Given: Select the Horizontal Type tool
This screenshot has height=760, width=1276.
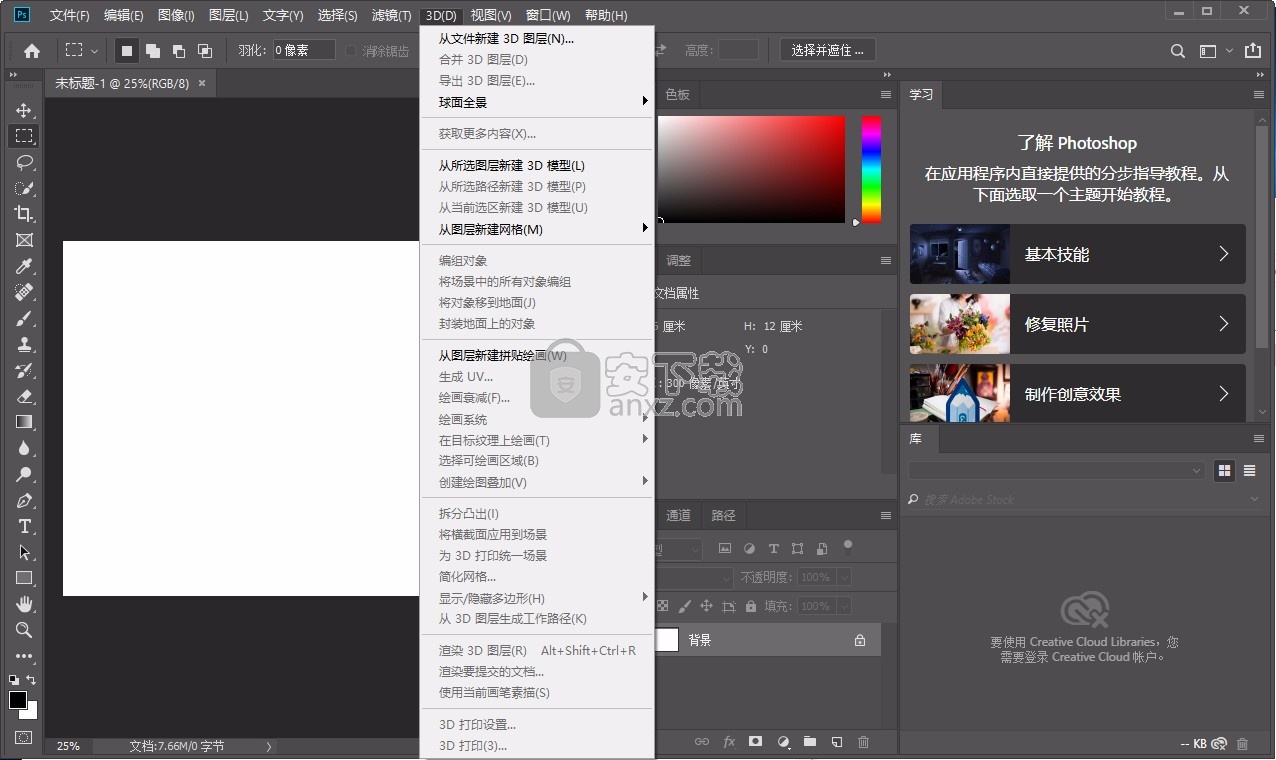Looking at the screenshot, I should pos(24,526).
